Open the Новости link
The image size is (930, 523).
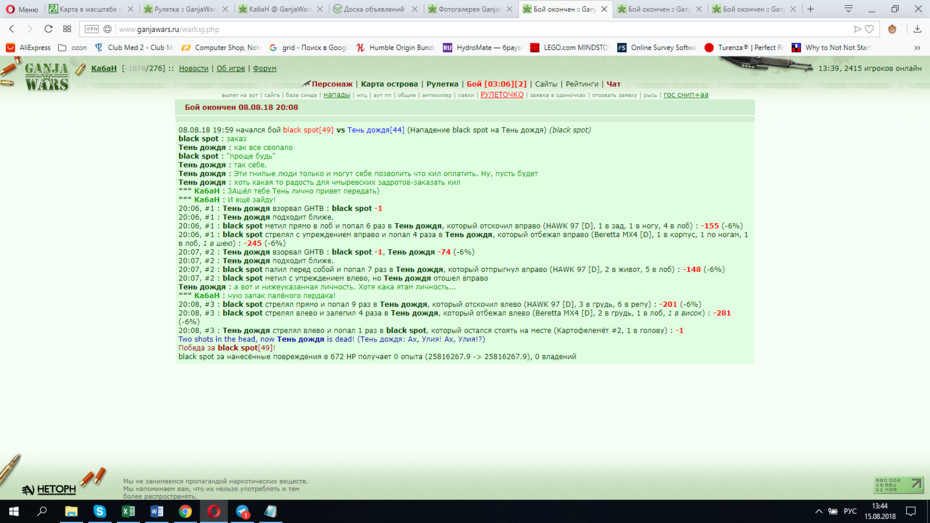(193, 68)
